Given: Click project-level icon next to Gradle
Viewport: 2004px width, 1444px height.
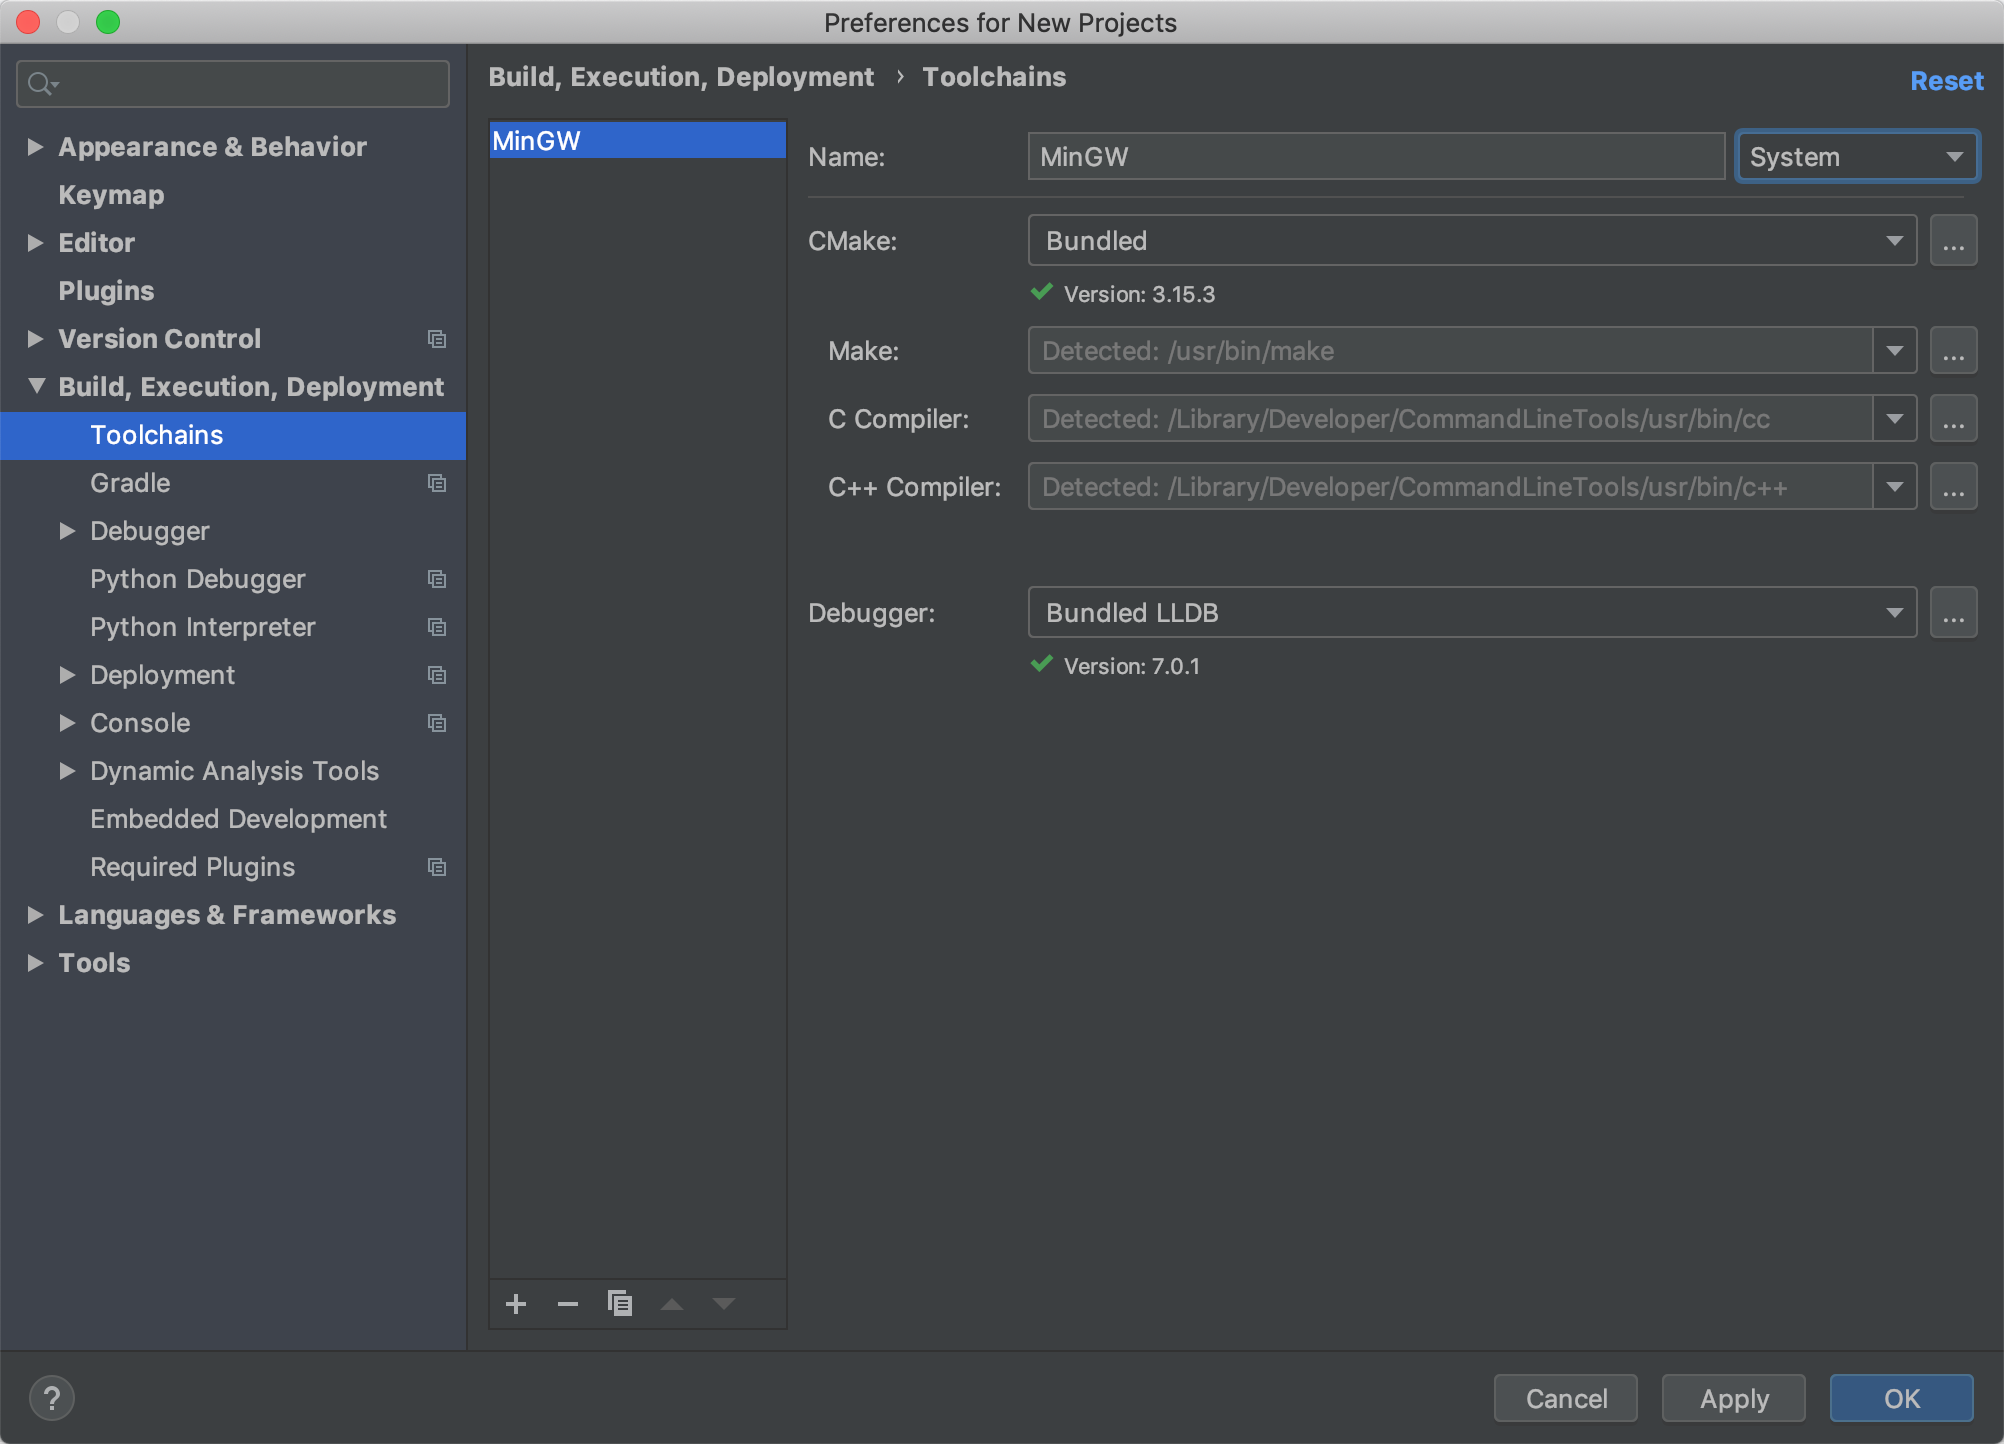Looking at the screenshot, I should (x=437, y=483).
